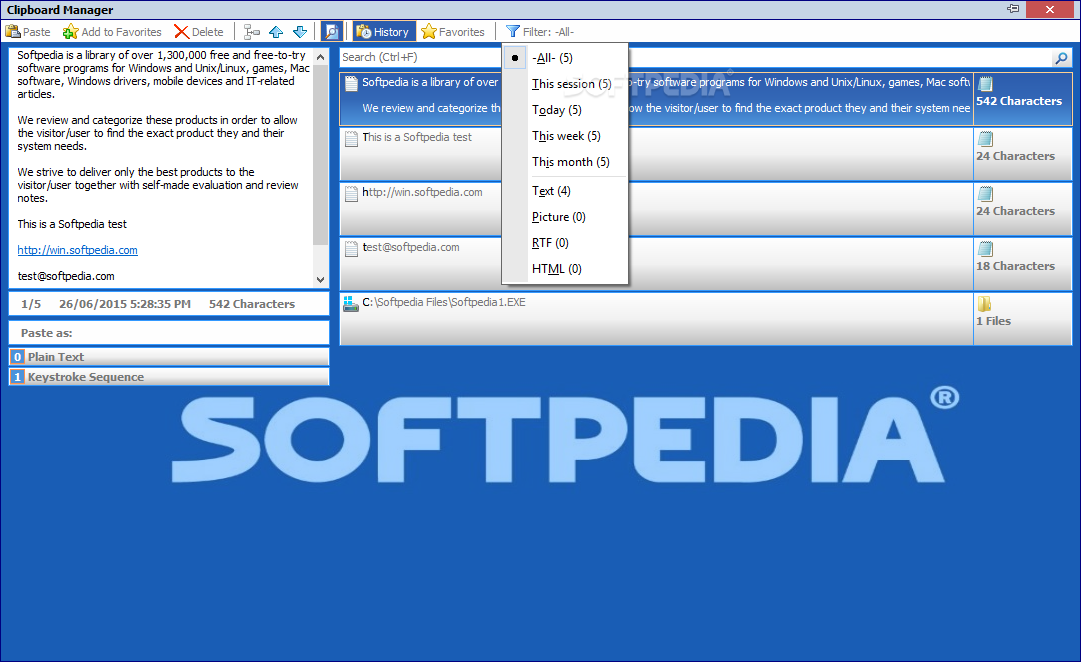Click notepad icon for 18 Characters entry
1081x662 pixels.
tap(985, 249)
